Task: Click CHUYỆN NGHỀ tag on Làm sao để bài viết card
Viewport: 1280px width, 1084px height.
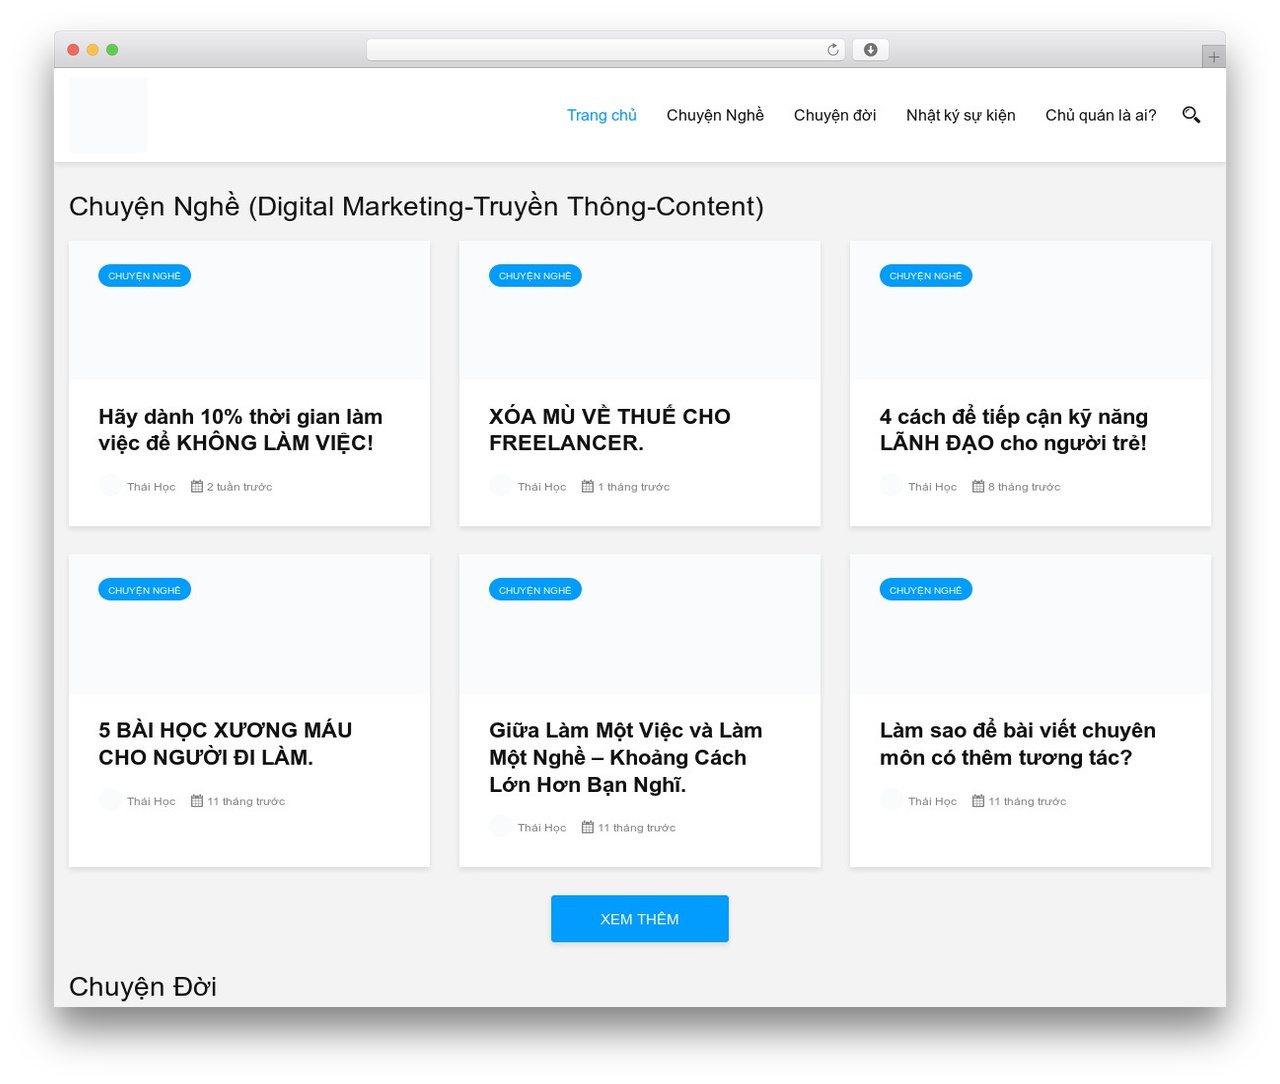Action: pos(926,590)
